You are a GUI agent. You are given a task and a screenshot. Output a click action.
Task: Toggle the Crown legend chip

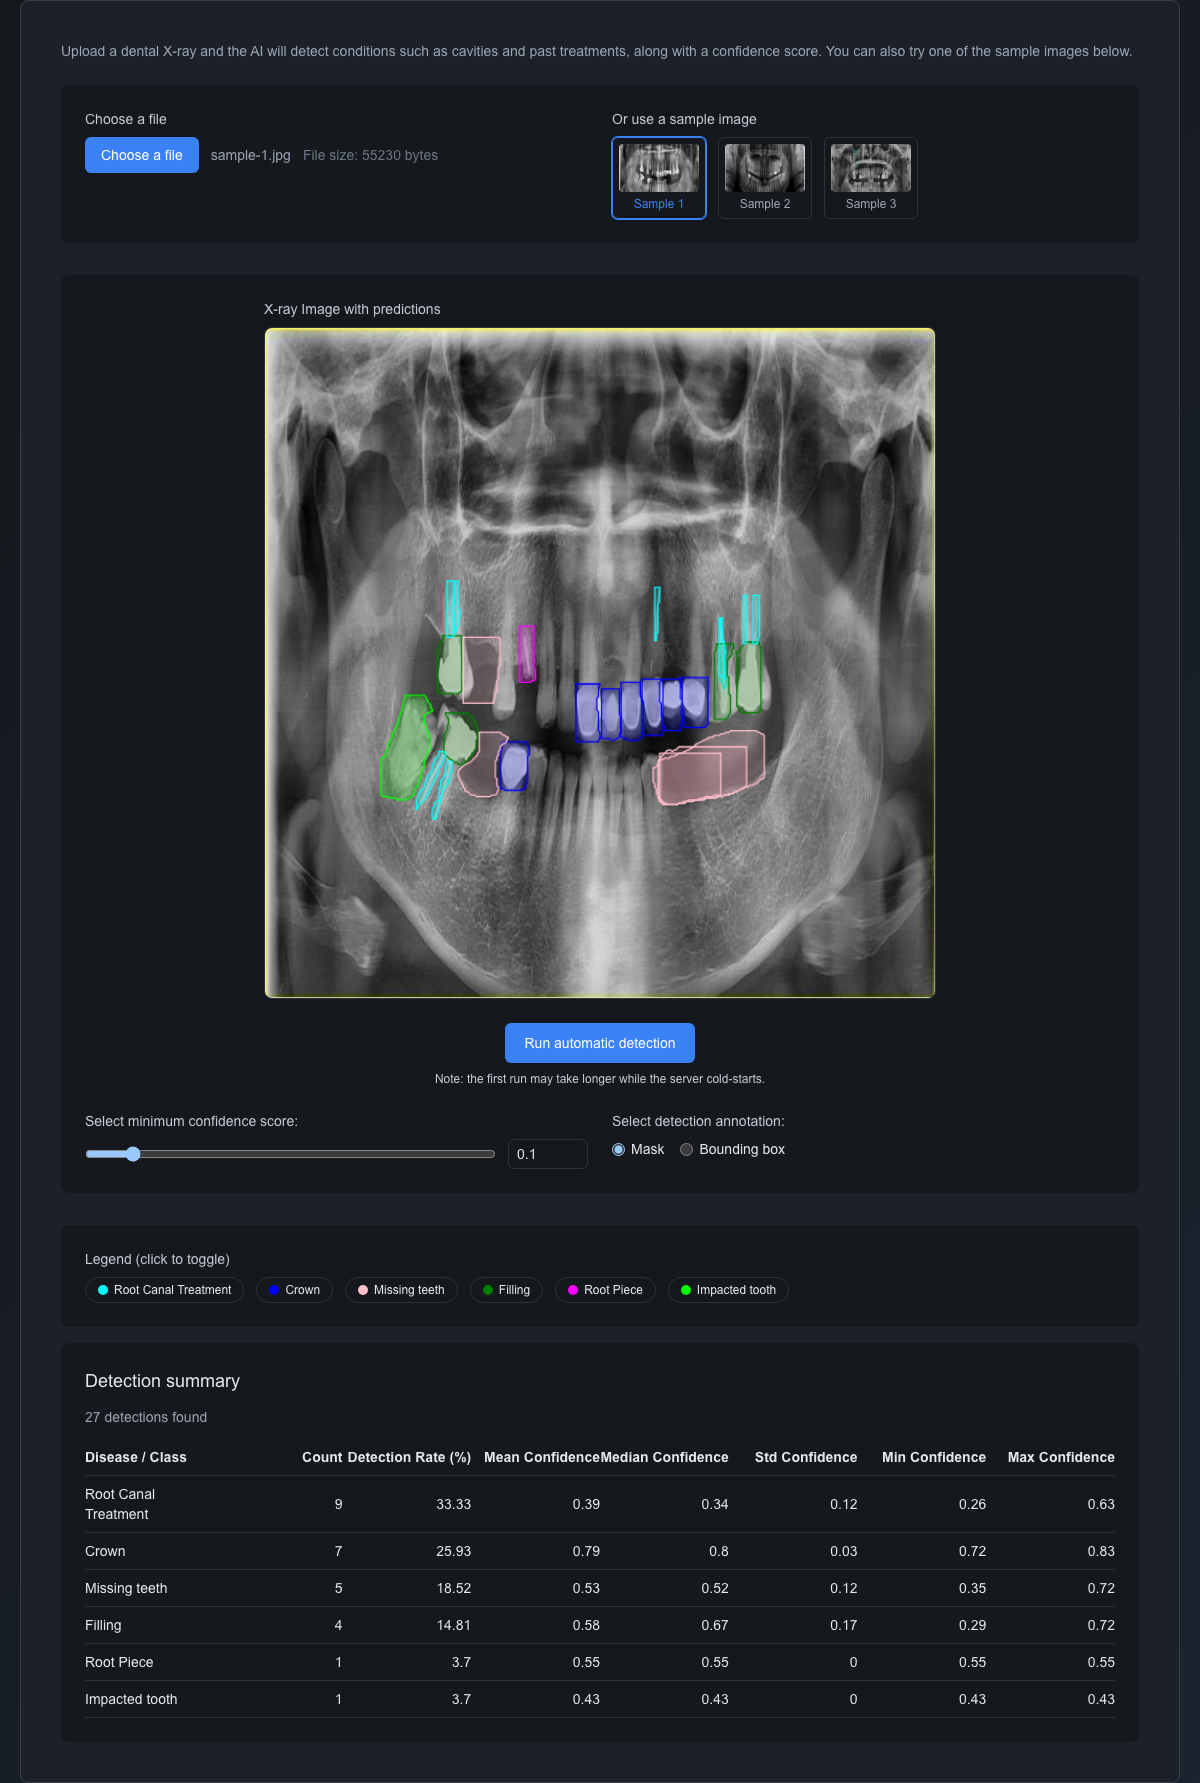294,1290
